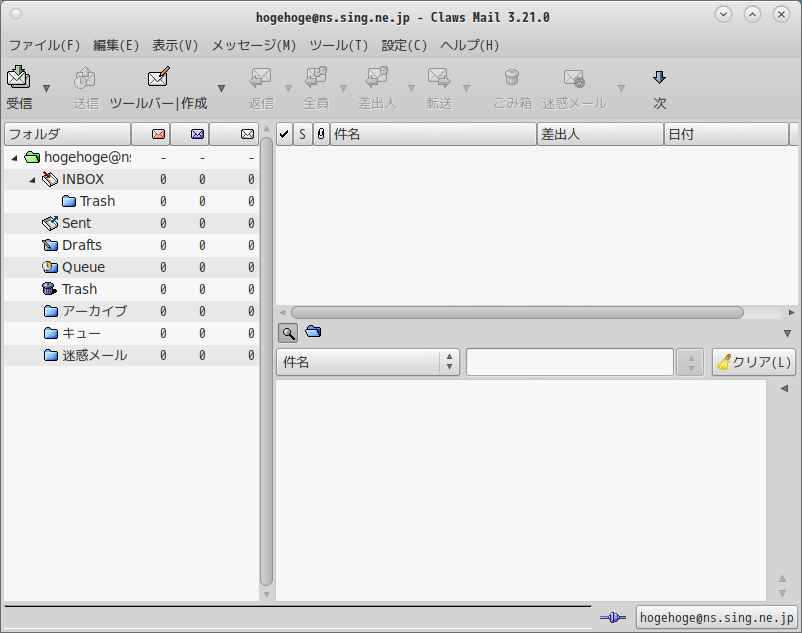The height and width of the screenshot is (633, 802).
Task: Open the 設定(C) menu
Action: (404, 46)
